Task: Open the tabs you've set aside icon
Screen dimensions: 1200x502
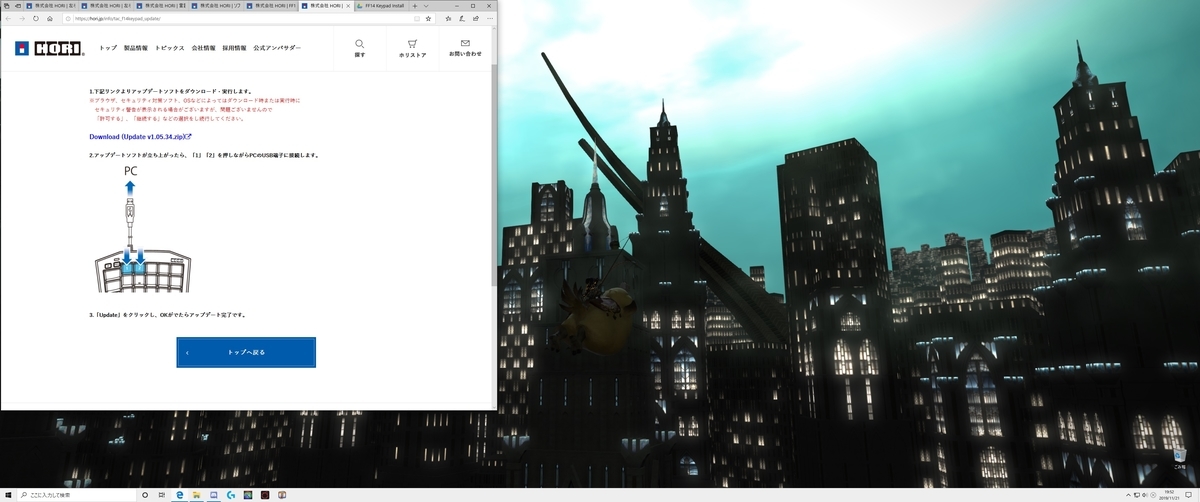Action: (6, 6)
